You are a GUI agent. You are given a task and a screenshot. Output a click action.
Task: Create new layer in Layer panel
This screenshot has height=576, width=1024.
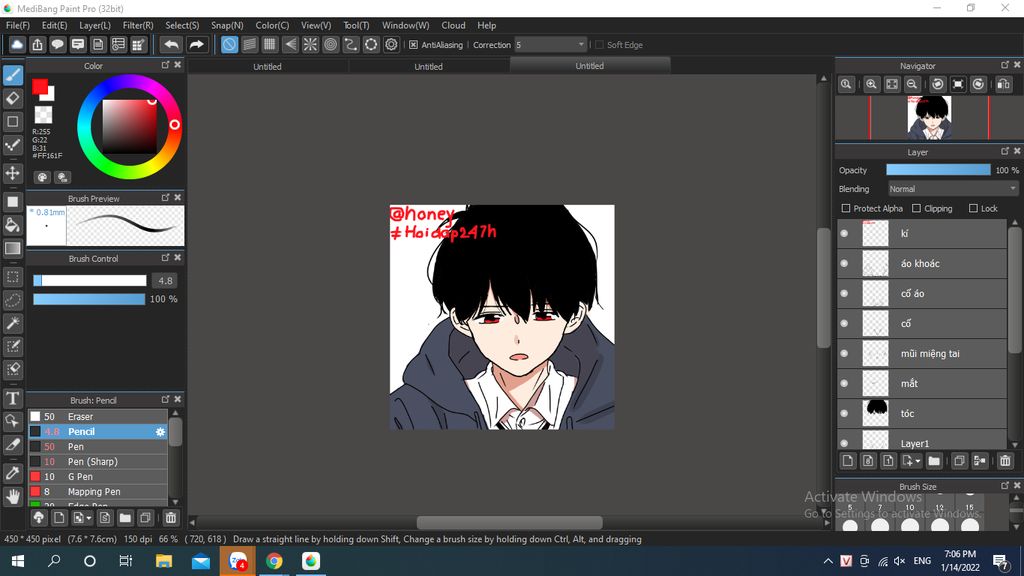point(848,461)
